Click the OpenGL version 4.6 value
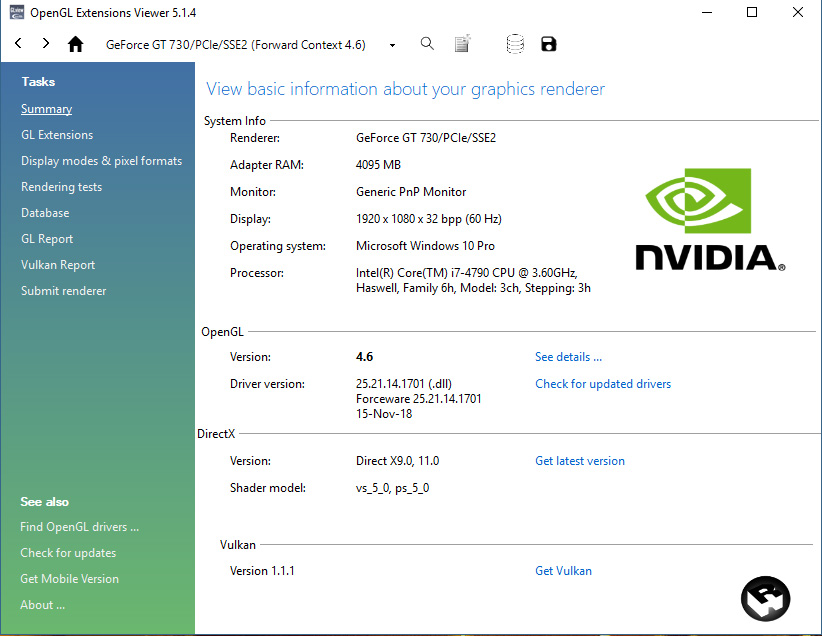The height and width of the screenshot is (636, 822). 364,357
